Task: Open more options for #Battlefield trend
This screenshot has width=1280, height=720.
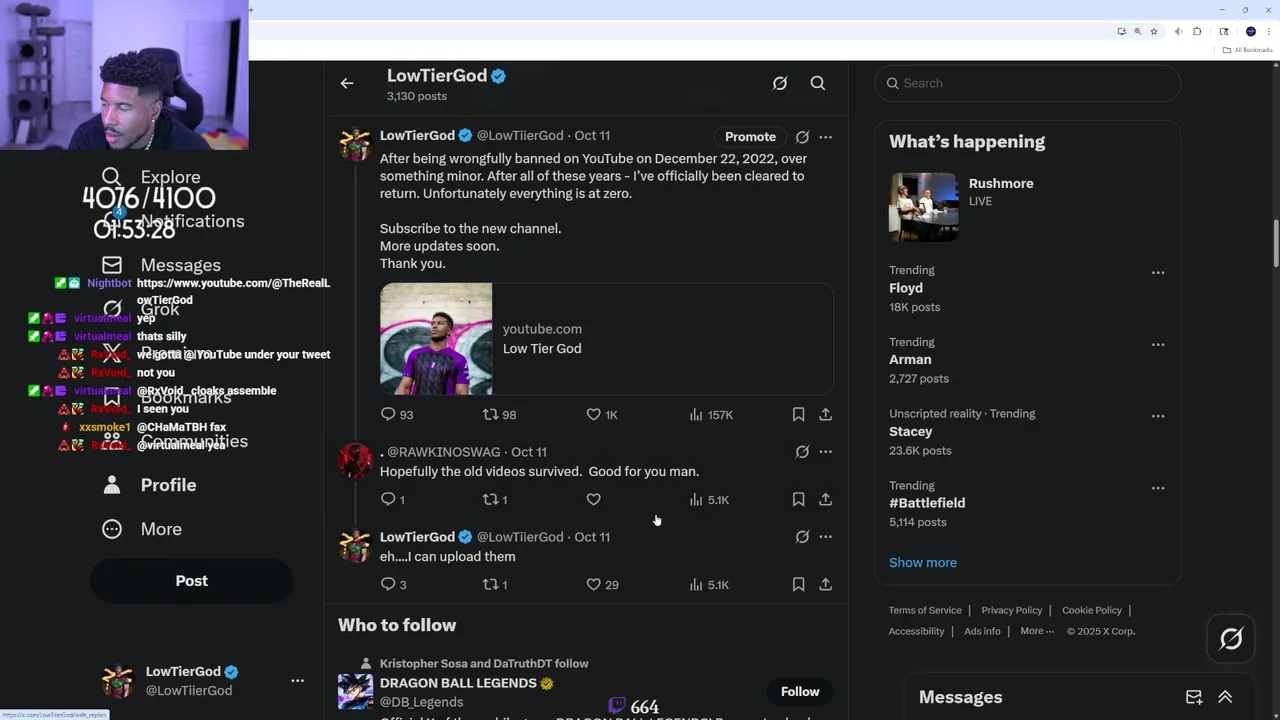Action: click(1158, 488)
